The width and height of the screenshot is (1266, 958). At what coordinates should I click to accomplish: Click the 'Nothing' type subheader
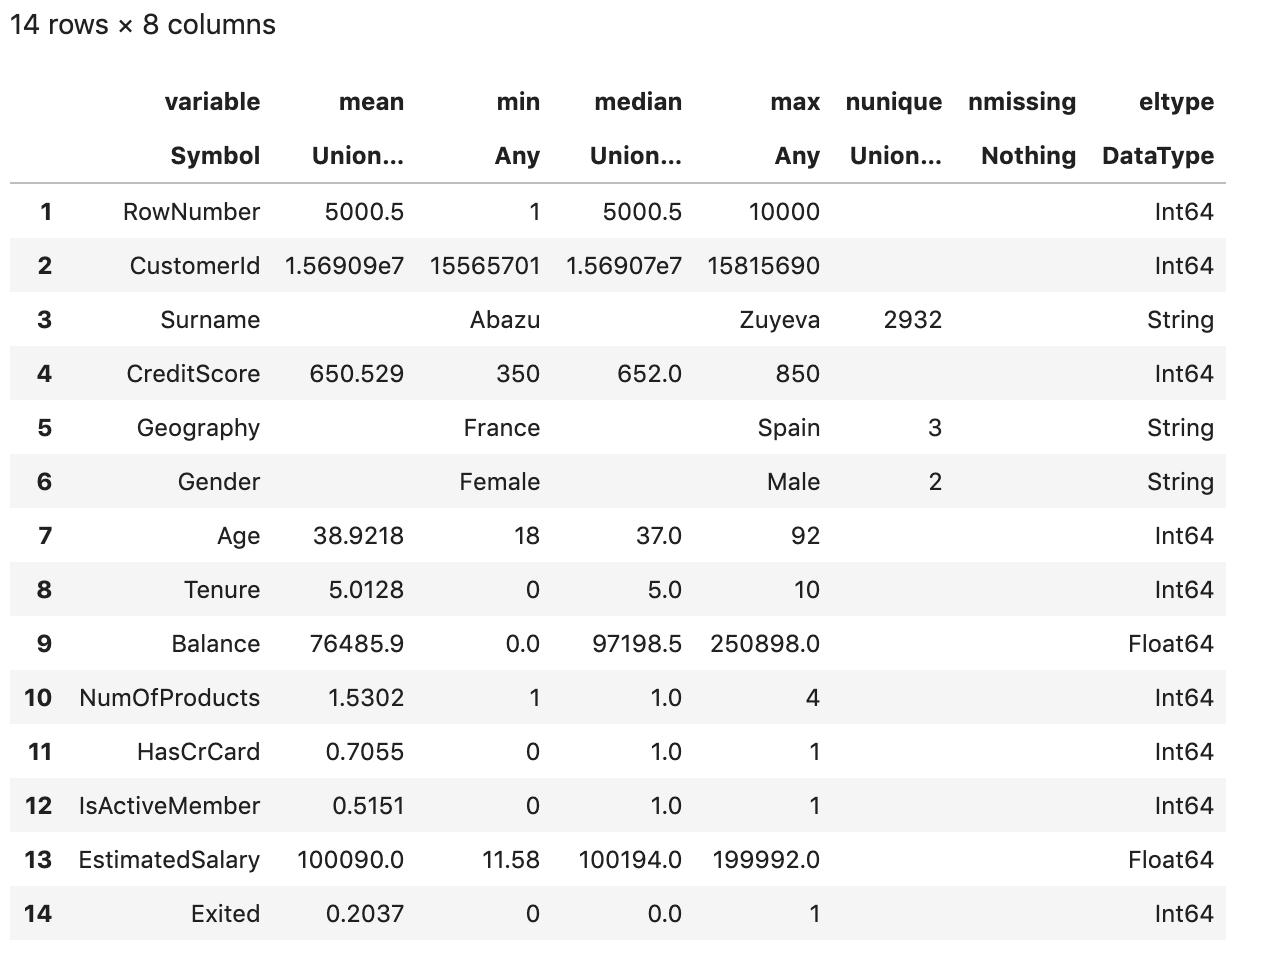pos(1028,156)
